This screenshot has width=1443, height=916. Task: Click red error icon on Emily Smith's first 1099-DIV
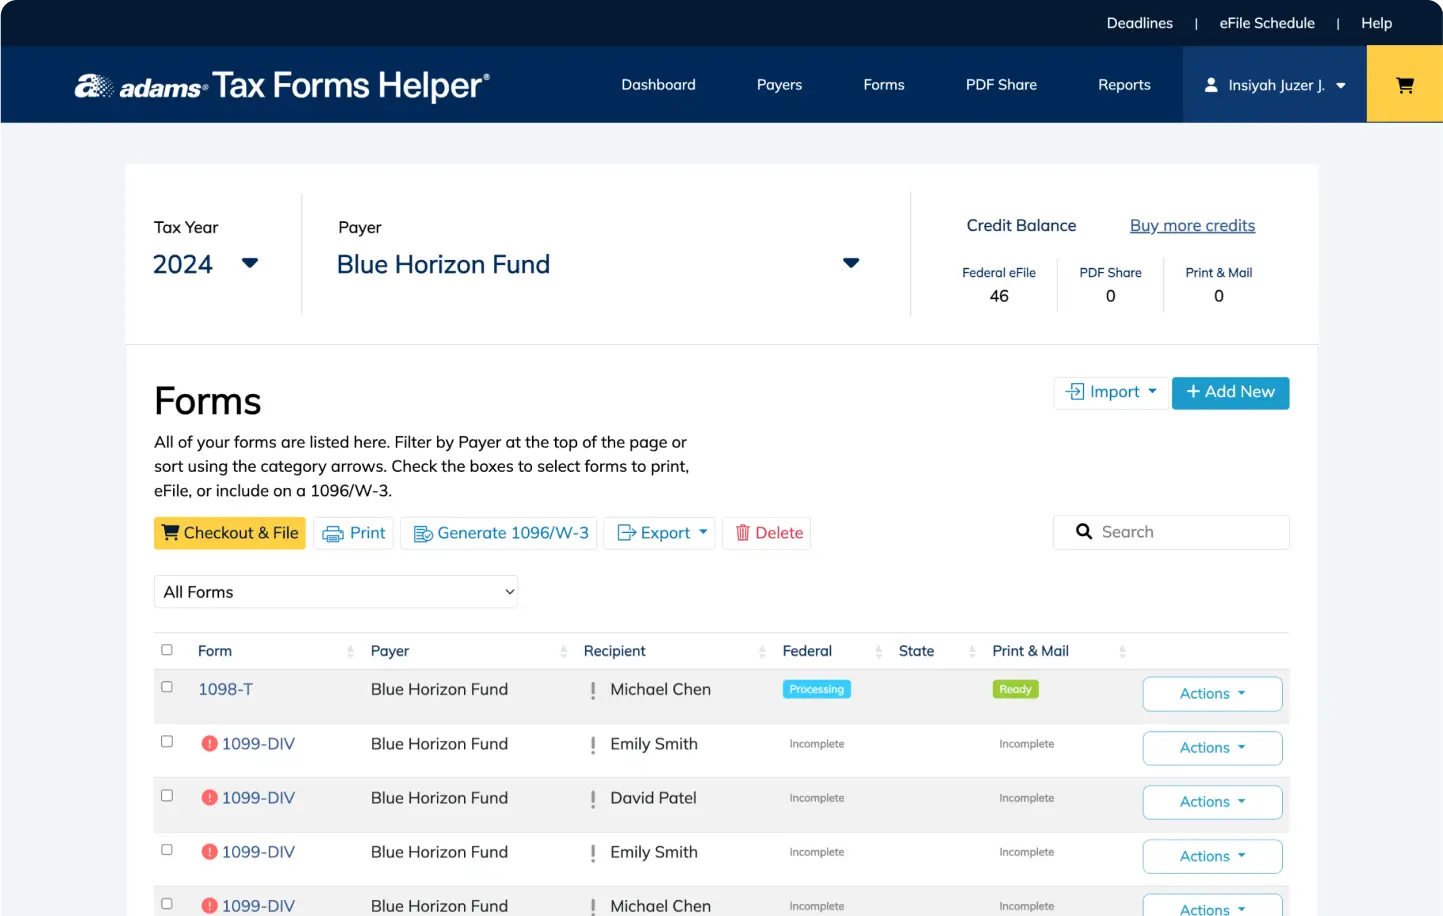[209, 744]
